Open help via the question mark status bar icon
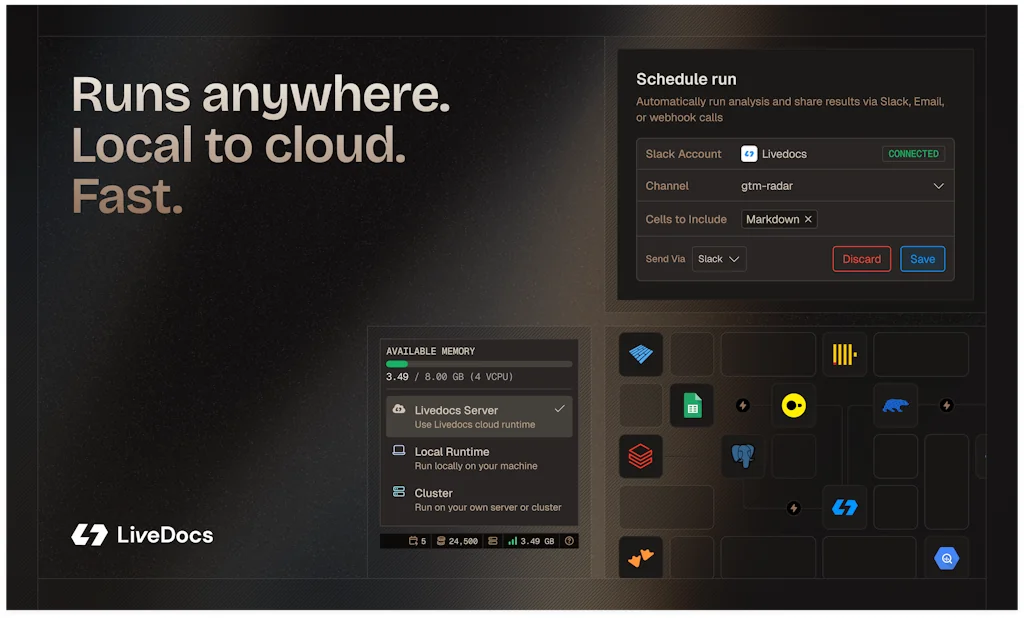 (x=568, y=541)
